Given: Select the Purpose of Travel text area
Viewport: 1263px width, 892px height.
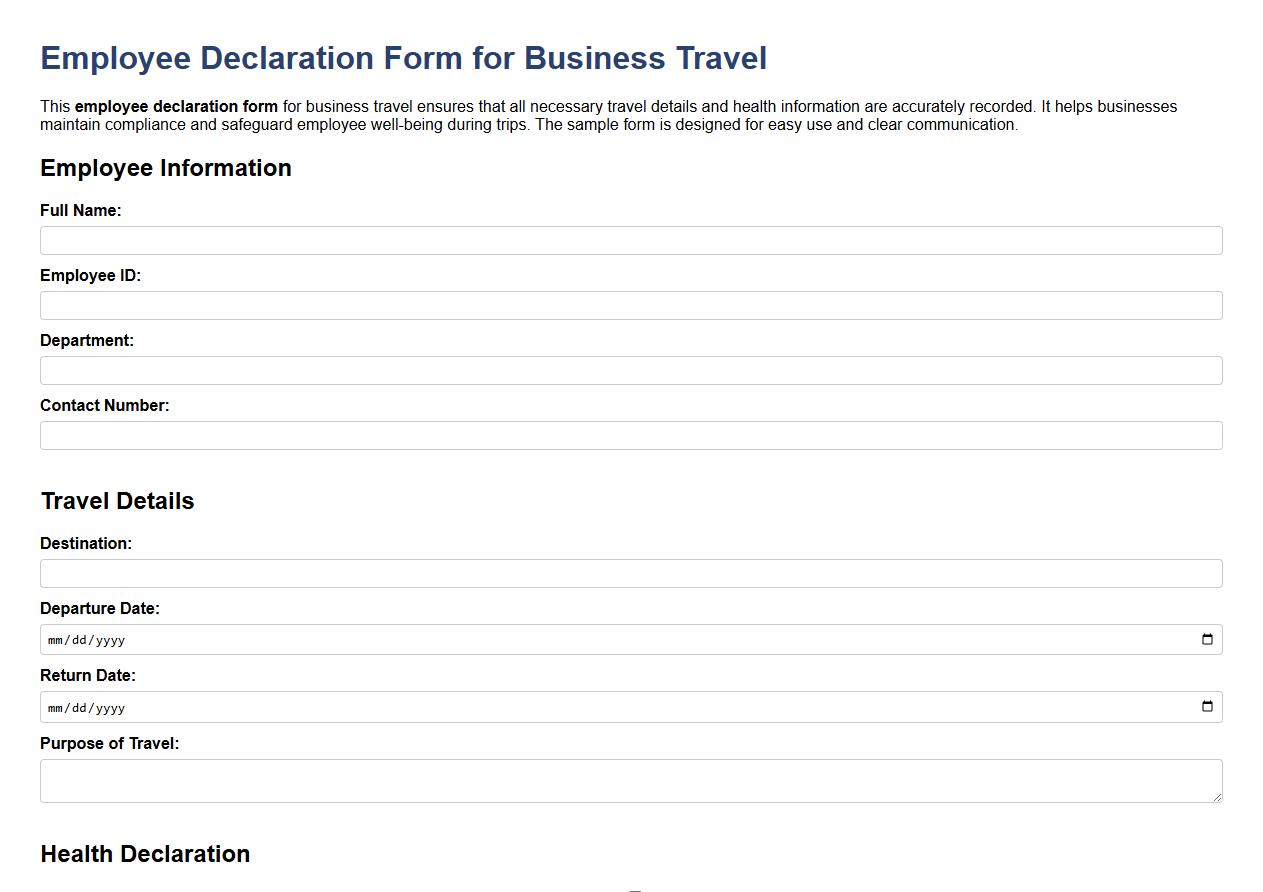Looking at the screenshot, I should pos(630,780).
